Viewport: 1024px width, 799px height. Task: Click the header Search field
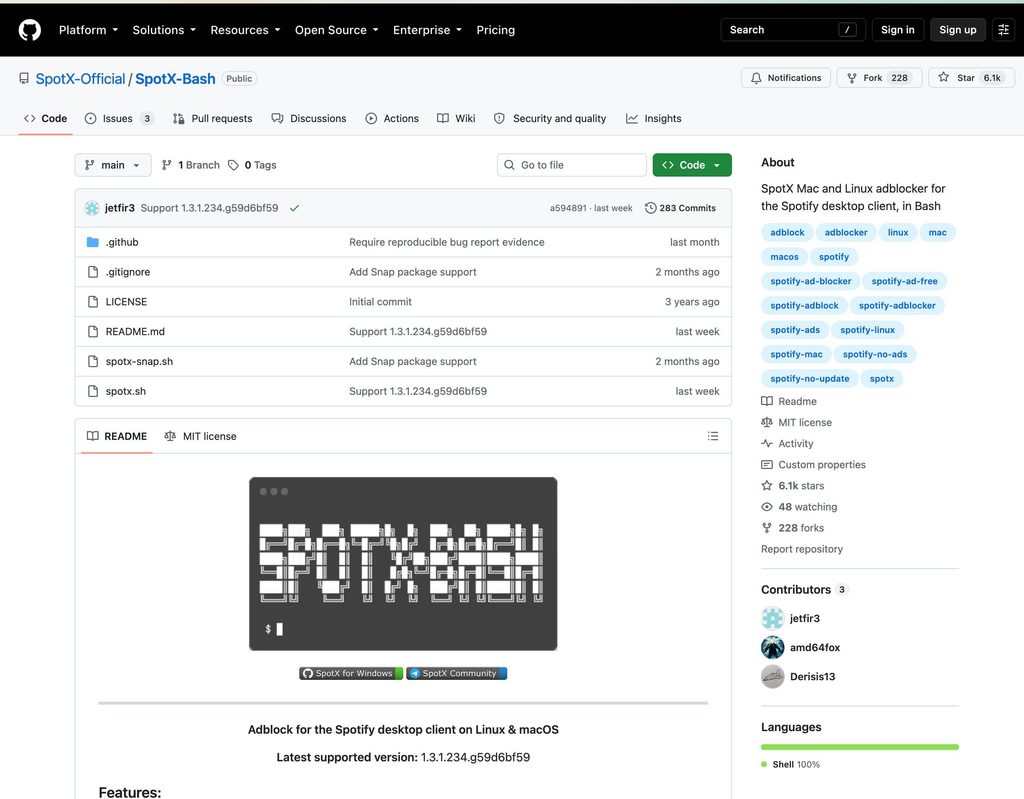click(x=793, y=30)
